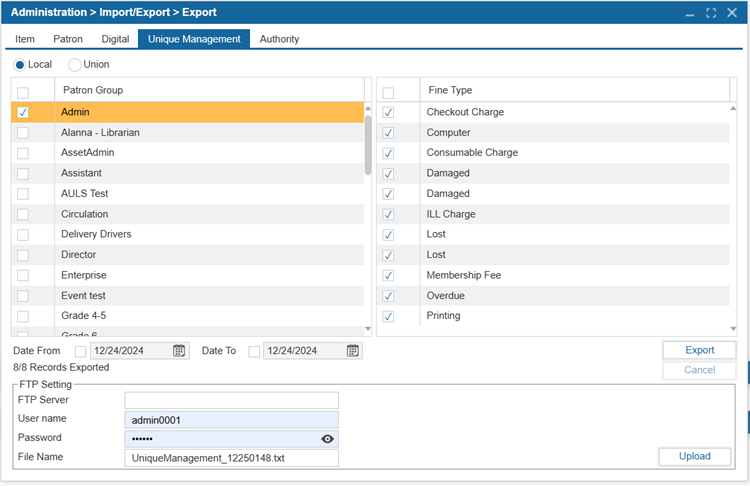The height and width of the screenshot is (486, 750).
Task: Click the User name field
Action: pyautogui.click(x=232, y=420)
